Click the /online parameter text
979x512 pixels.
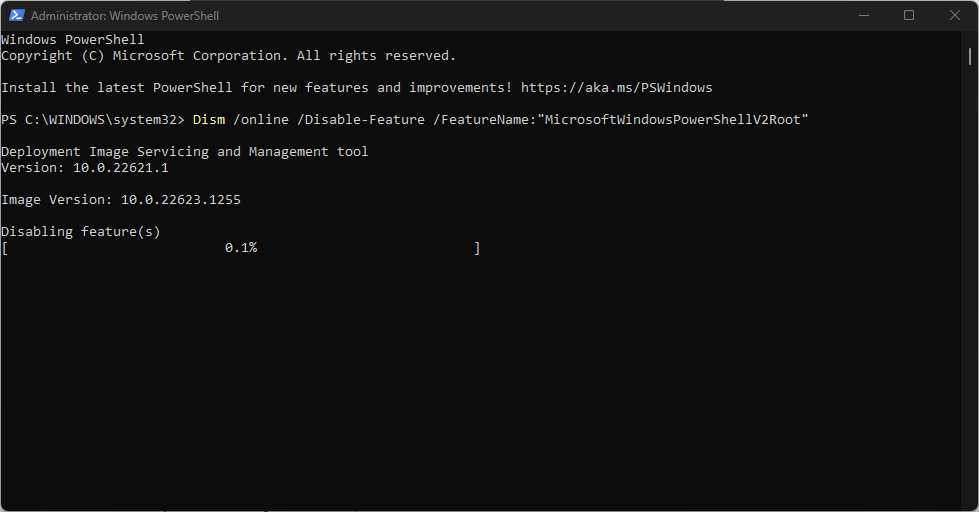[261, 119]
